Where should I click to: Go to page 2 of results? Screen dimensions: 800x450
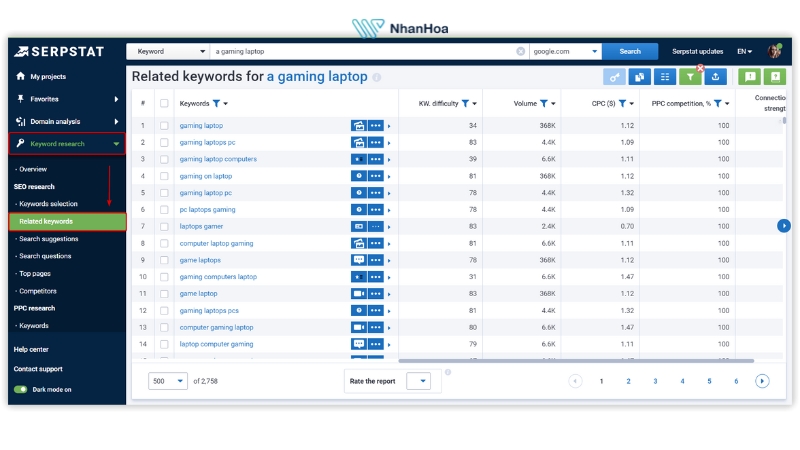tap(628, 381)
